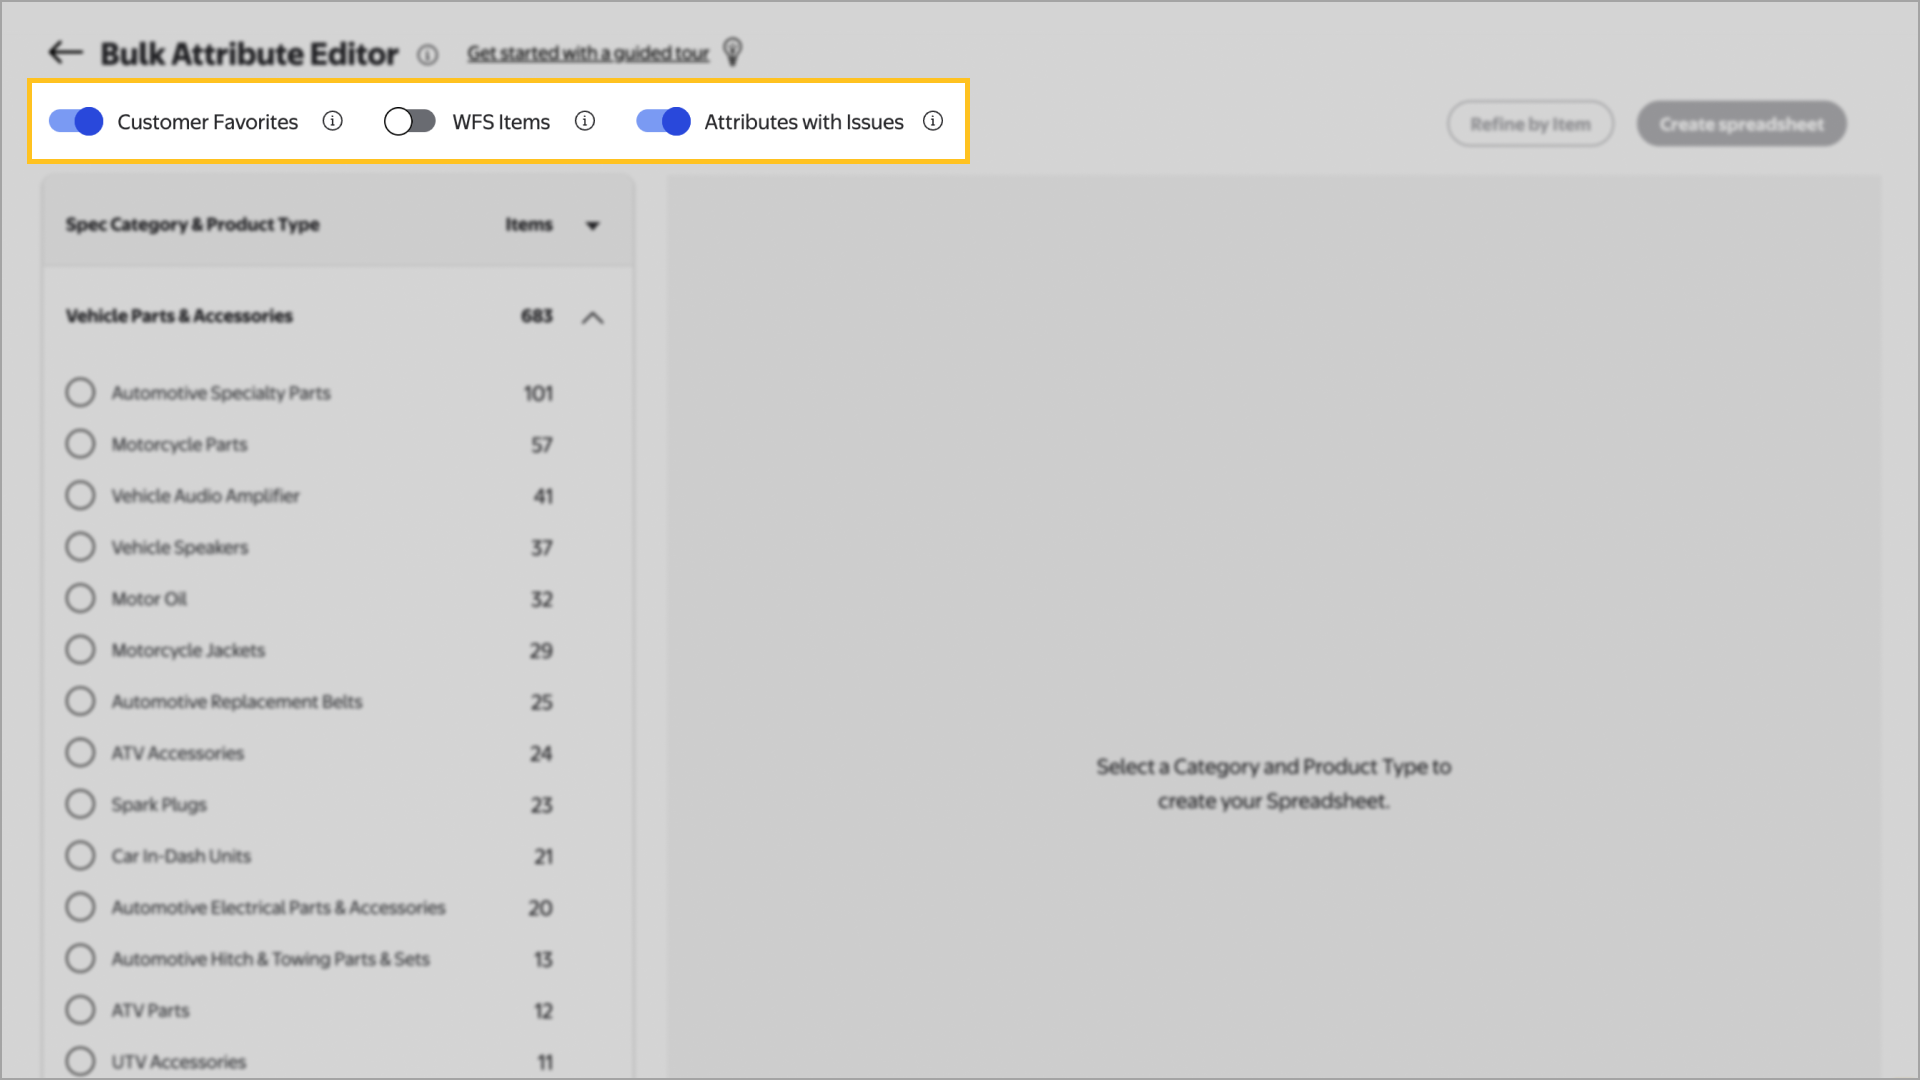
Task: Navigate back using the arrow icon
Action: pyautogui.click(x=64, y=53)
